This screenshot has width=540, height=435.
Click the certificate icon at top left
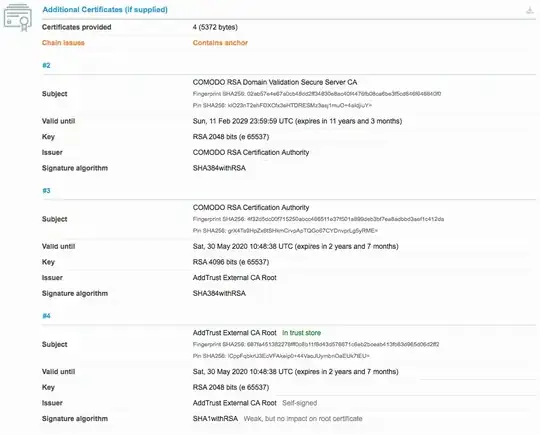[x=18, y=17]
